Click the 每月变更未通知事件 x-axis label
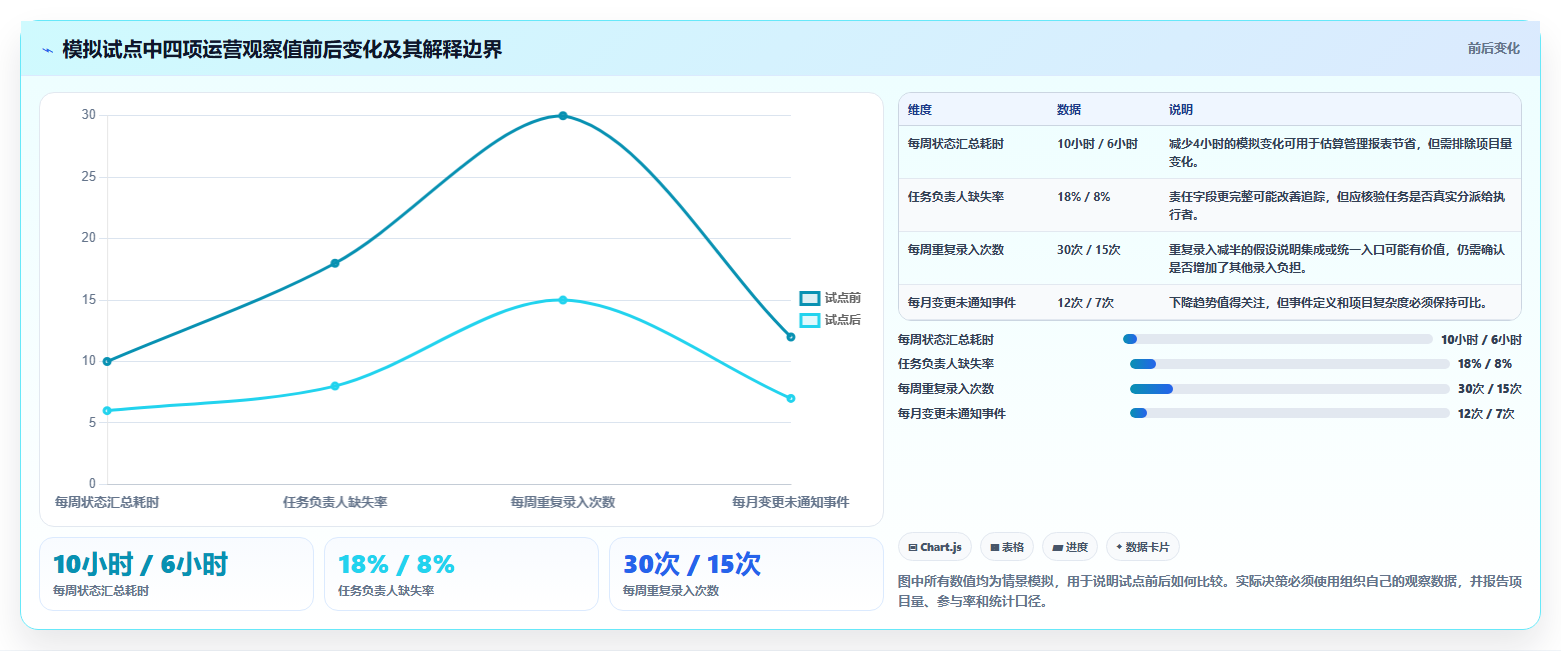The height and width of the screenshot is (651, 1561). [791, 502]
